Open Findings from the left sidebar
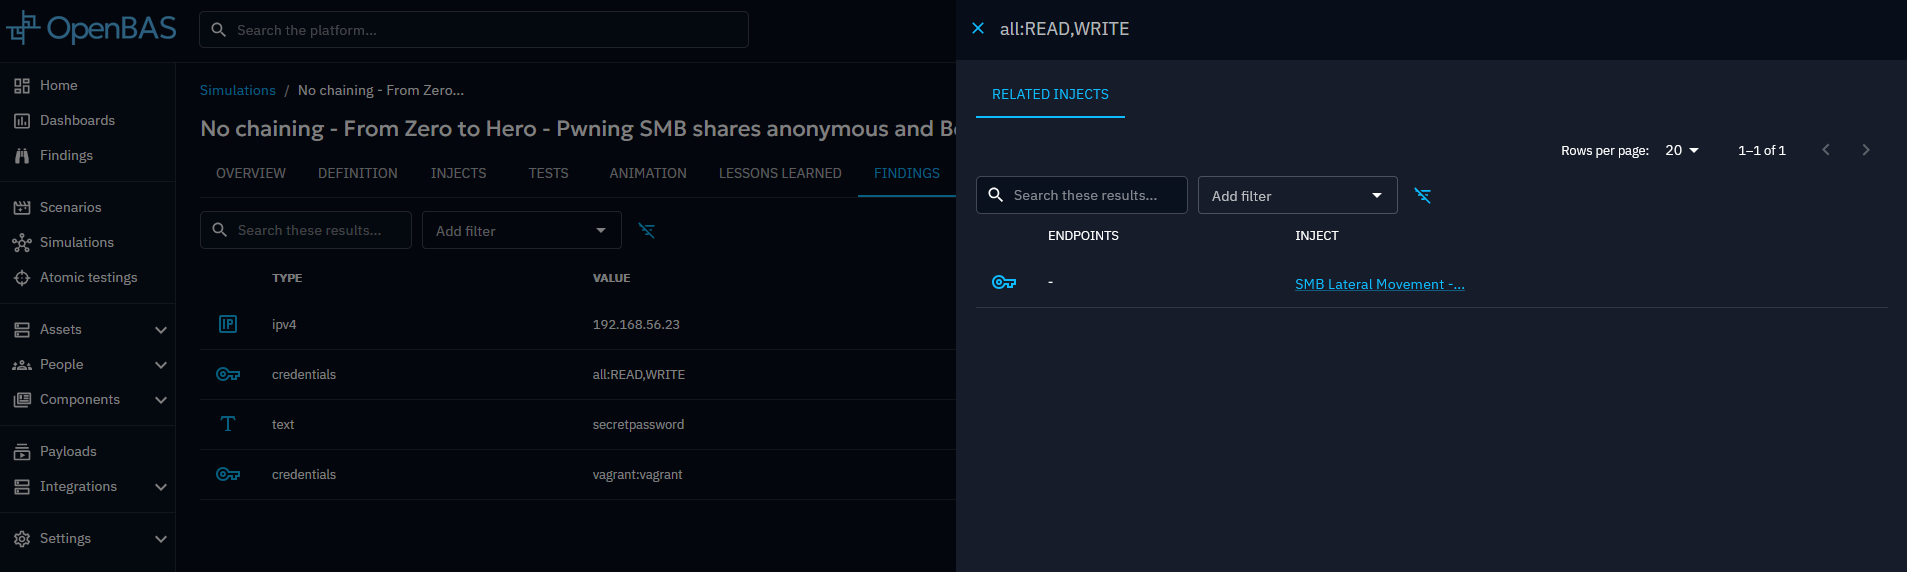 coord(66,155)
